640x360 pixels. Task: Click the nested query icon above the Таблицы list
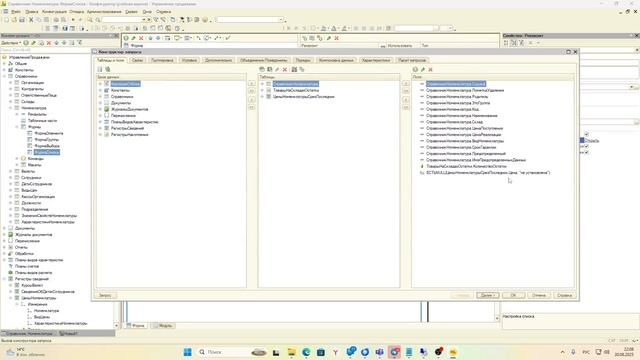pyautogui.click(x=269, y=69)
